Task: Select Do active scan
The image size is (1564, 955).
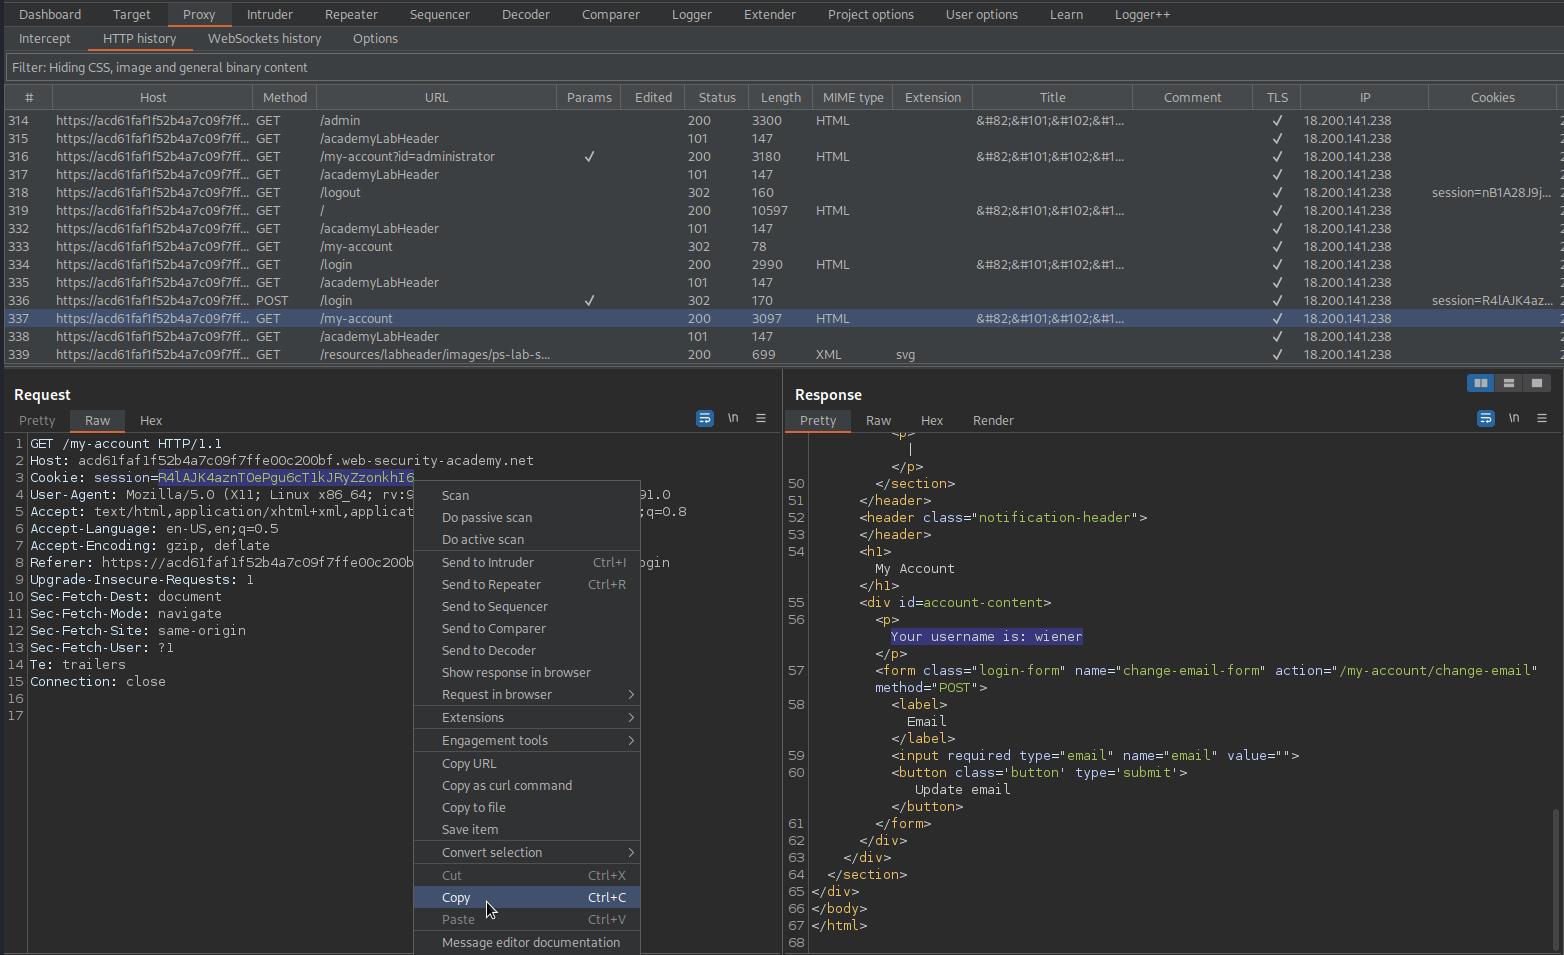Action: pos(527,540)
